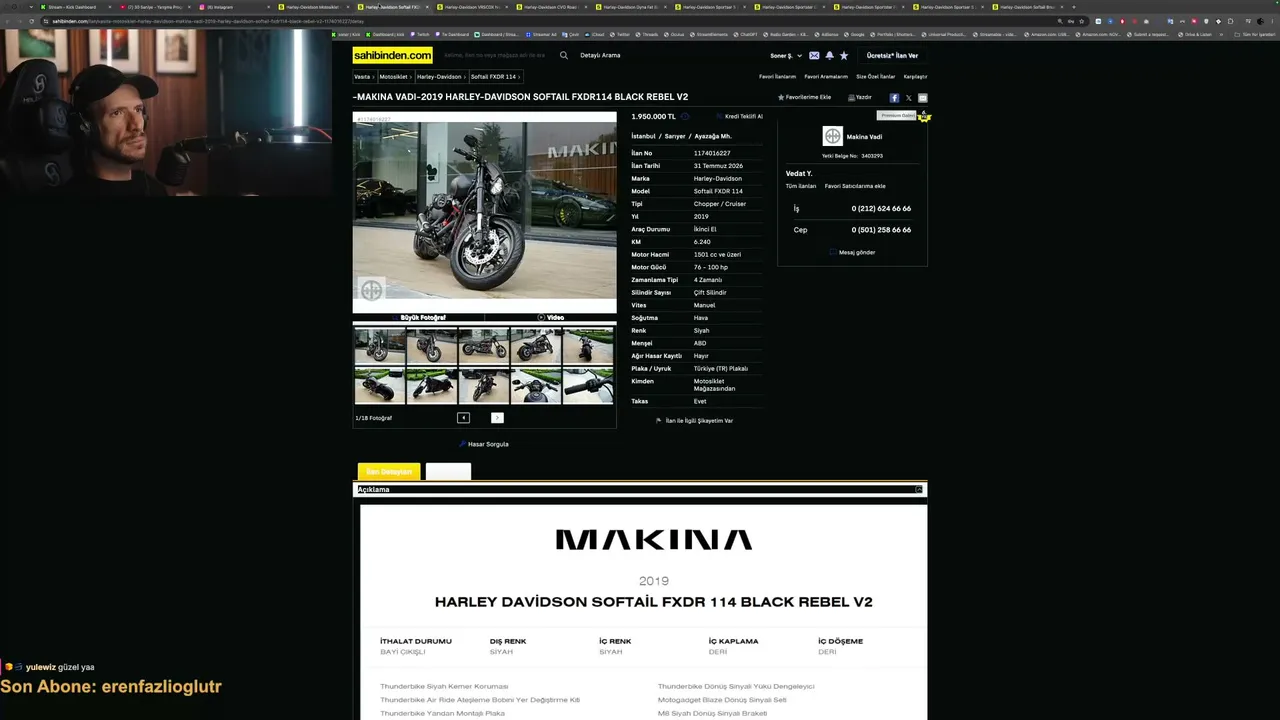Expand the Softail FXDR 114 breadcrumb

495,77
